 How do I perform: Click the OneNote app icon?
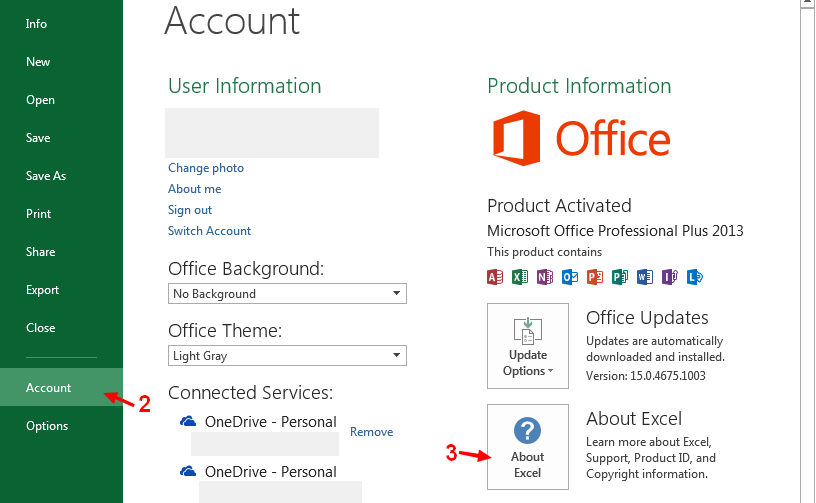545,277
